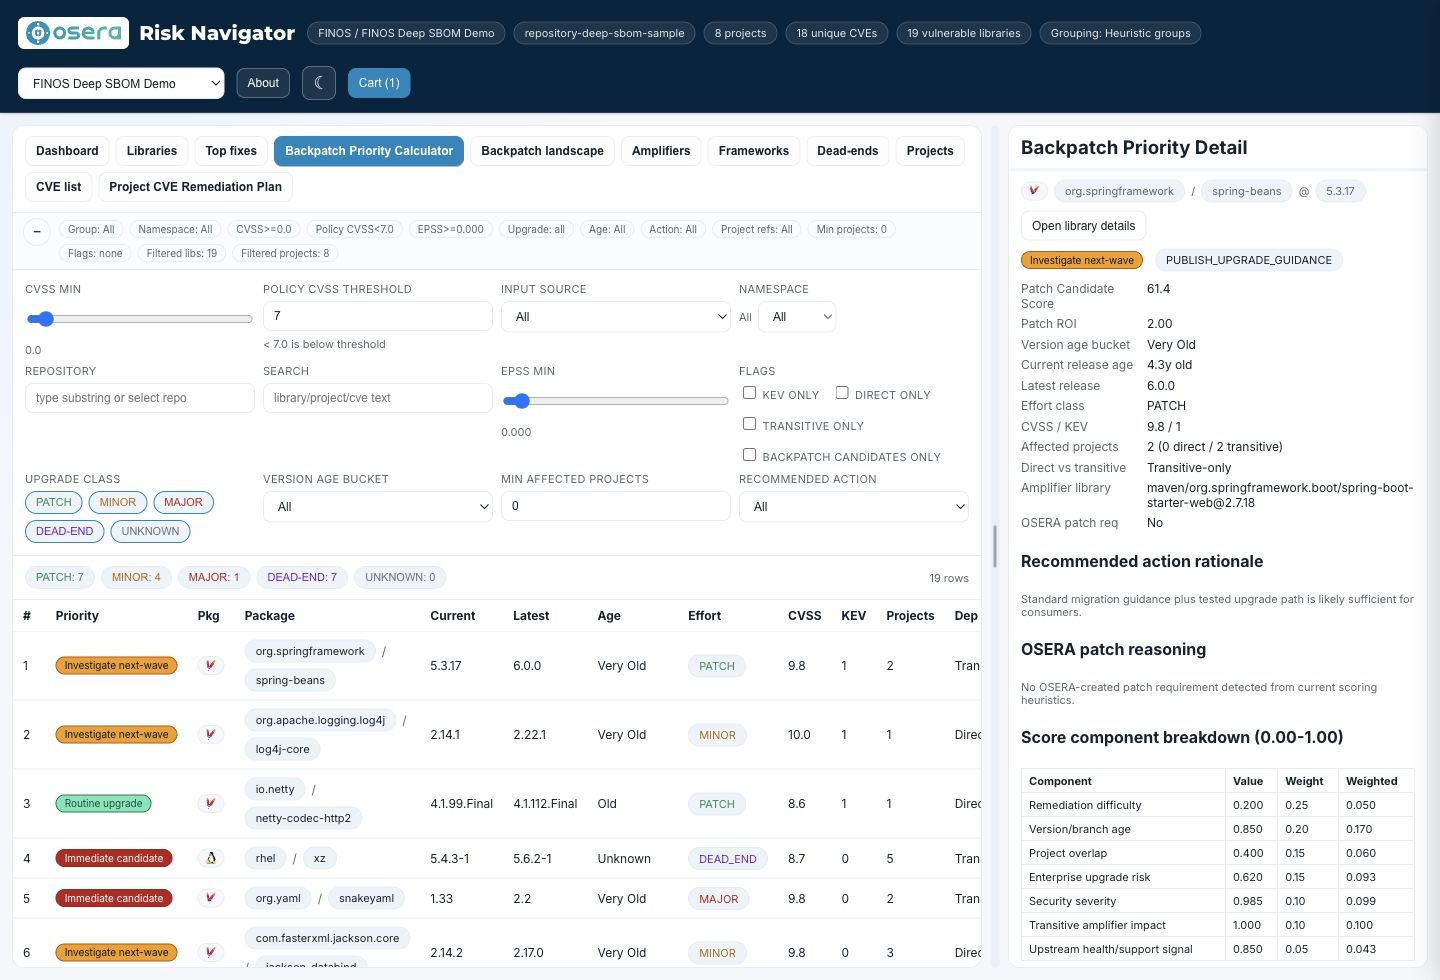The image size is (1440, 980).
Task: Switch to Dashboard tab
Action: (67, 151)
